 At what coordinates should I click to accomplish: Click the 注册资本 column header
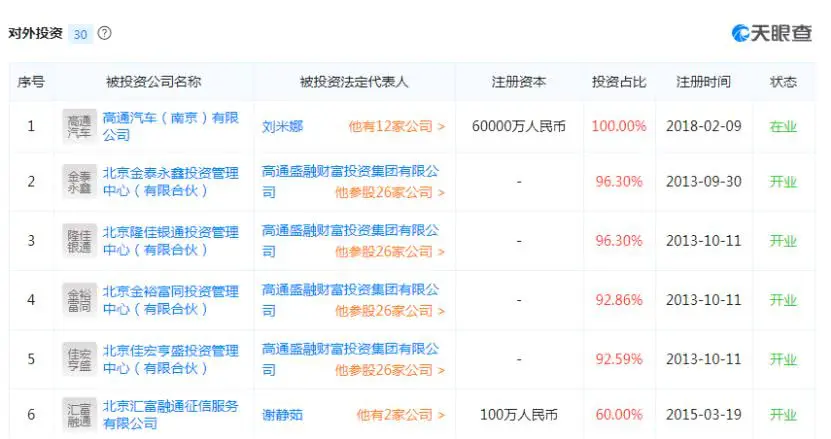click(519, 82)
